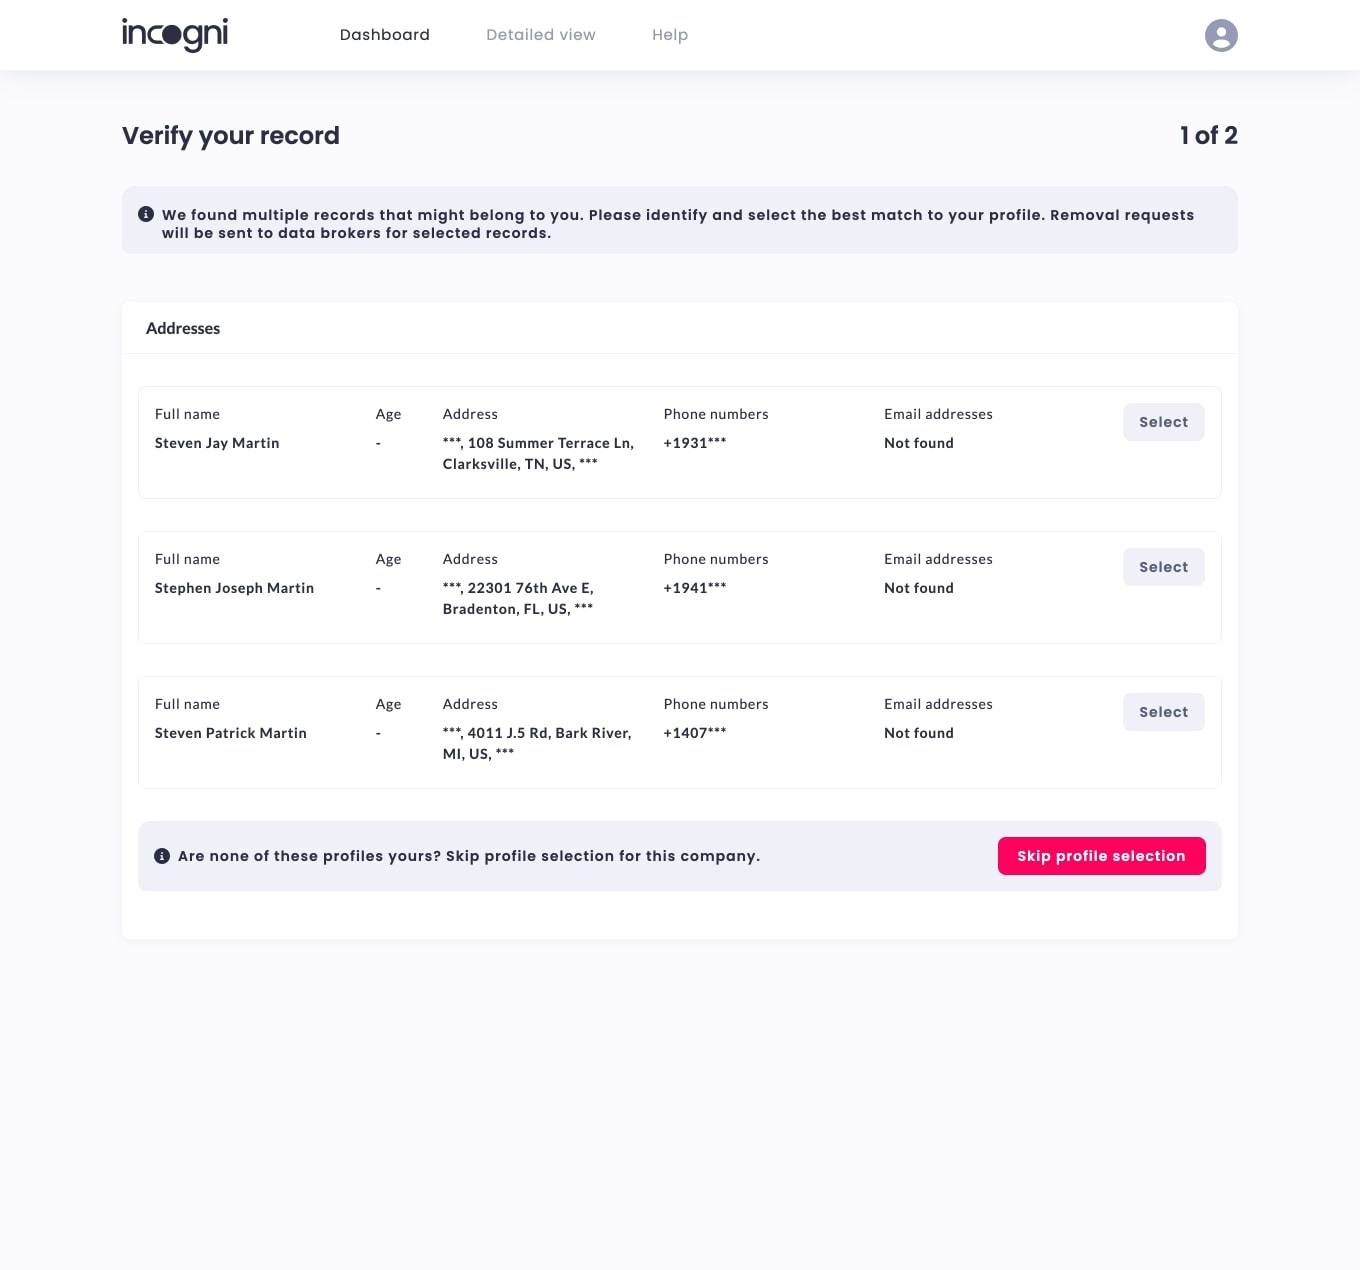1360x1270 pixels.
Task: Select the Stephen Joseph Martin record
Action: click(1163, 567)
